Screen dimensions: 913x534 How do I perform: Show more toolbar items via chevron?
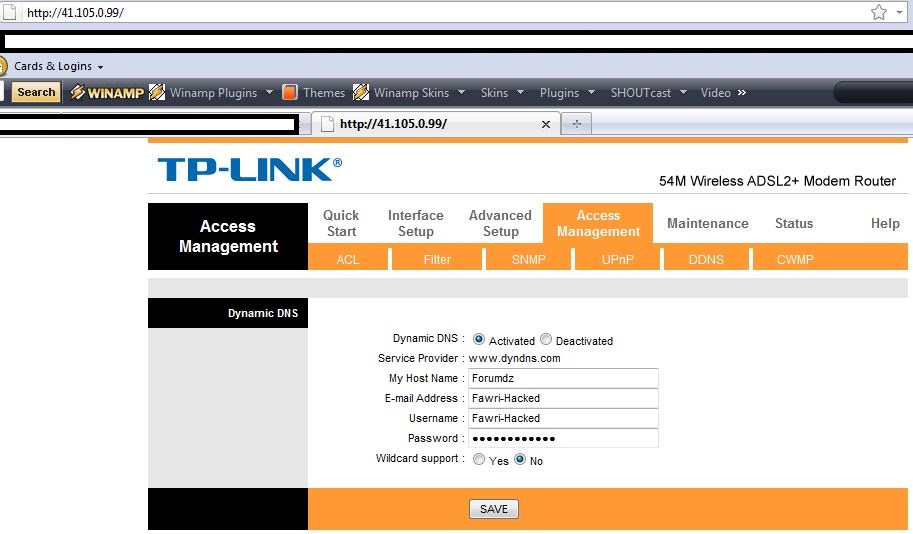pyautogui.click(x=741, y=92)
